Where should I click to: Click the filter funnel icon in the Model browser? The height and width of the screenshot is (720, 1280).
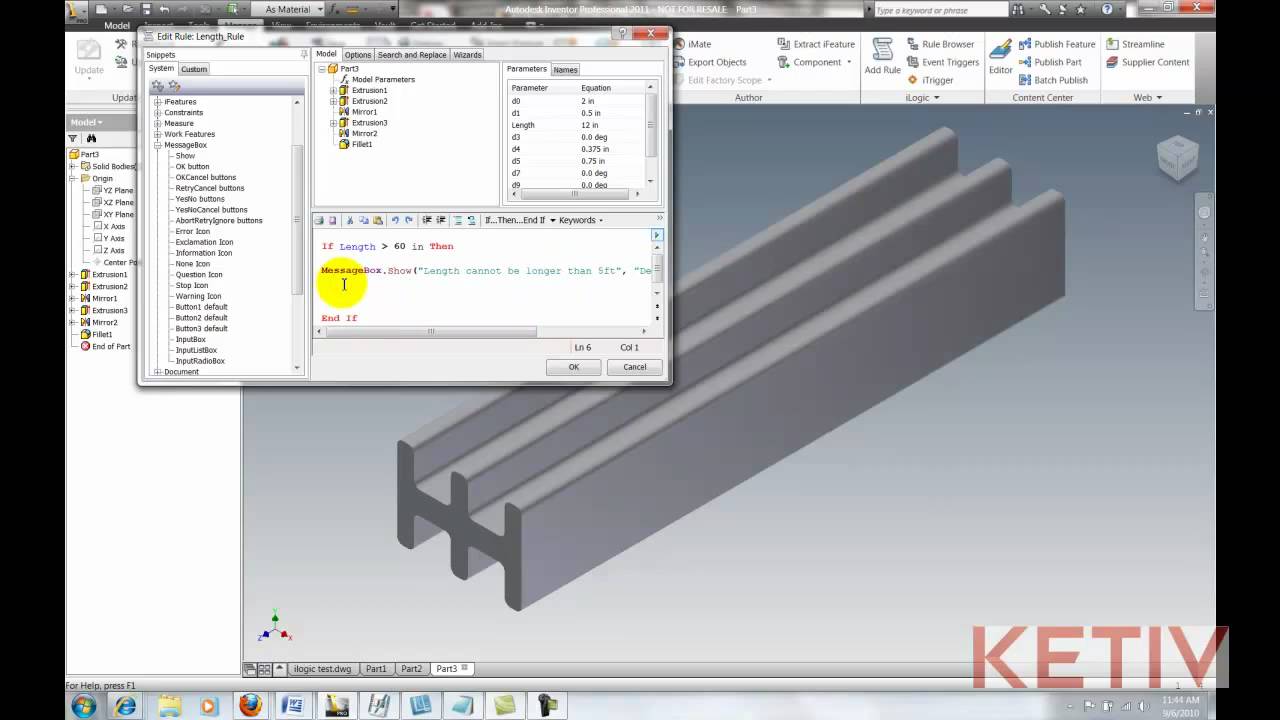(x=74, y=138)
